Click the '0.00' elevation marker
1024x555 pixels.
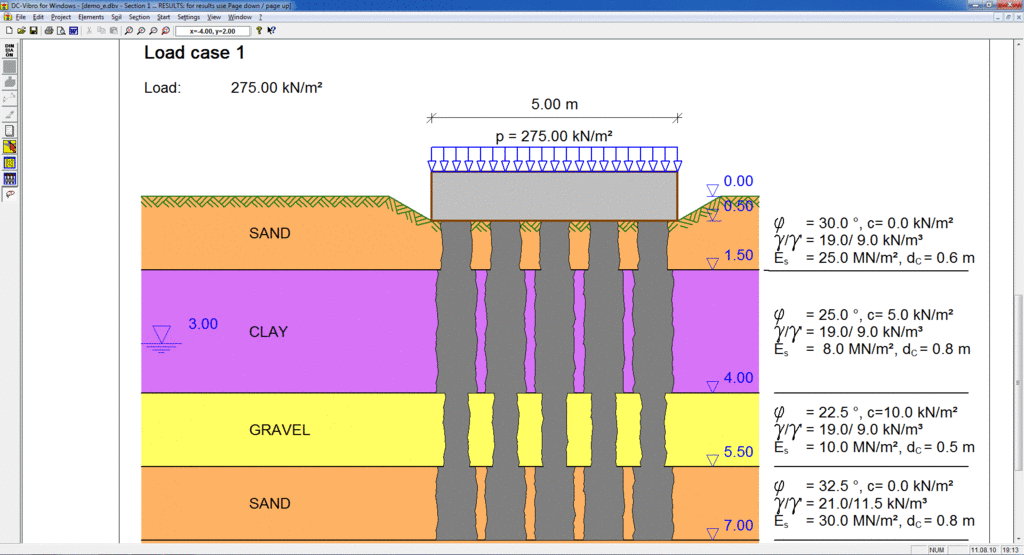tap(739, 181)
